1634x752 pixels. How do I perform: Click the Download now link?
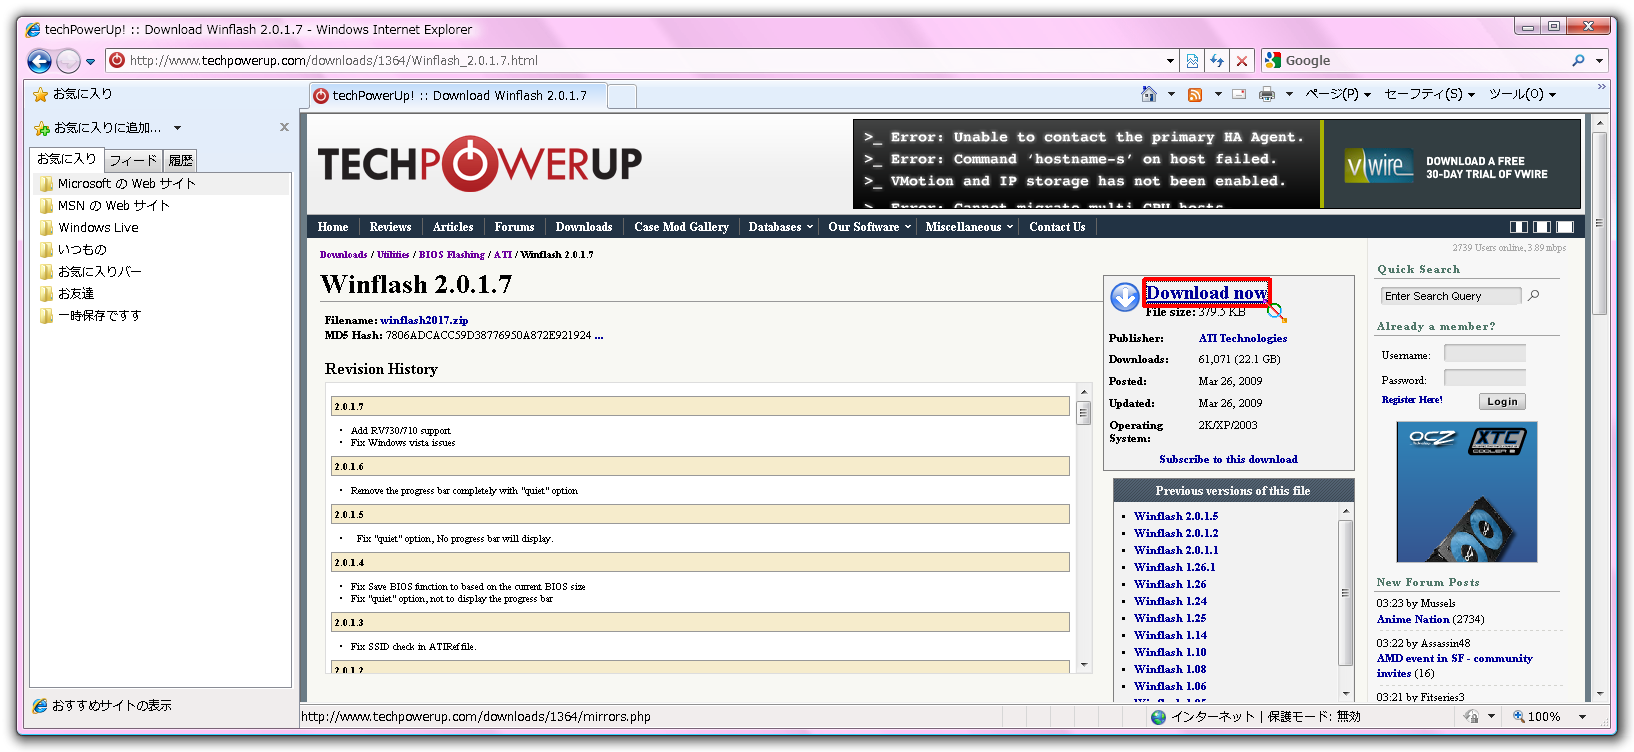(1207, 293)
